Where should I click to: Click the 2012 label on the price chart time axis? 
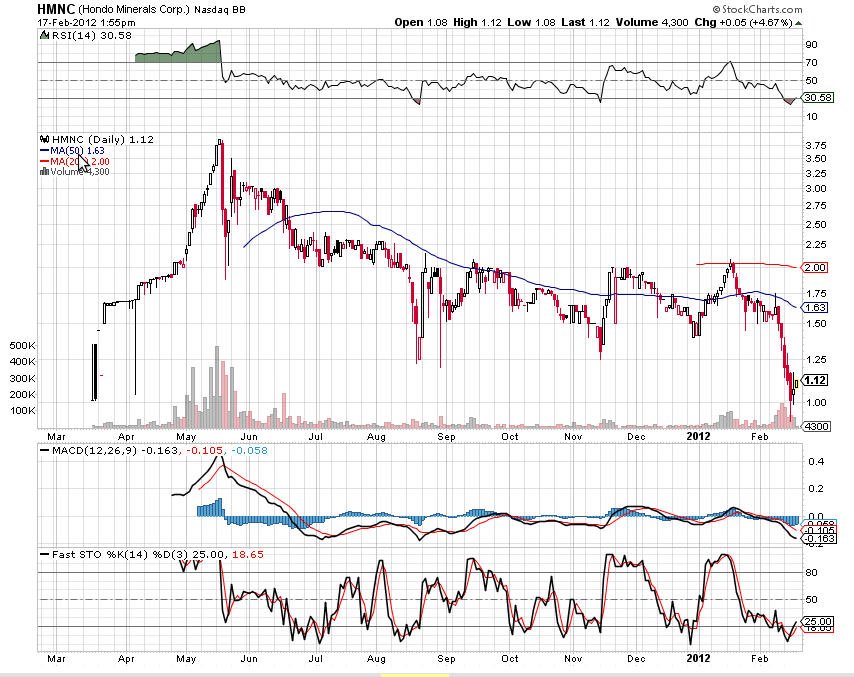pyautogui.click(x=698, y=436)
